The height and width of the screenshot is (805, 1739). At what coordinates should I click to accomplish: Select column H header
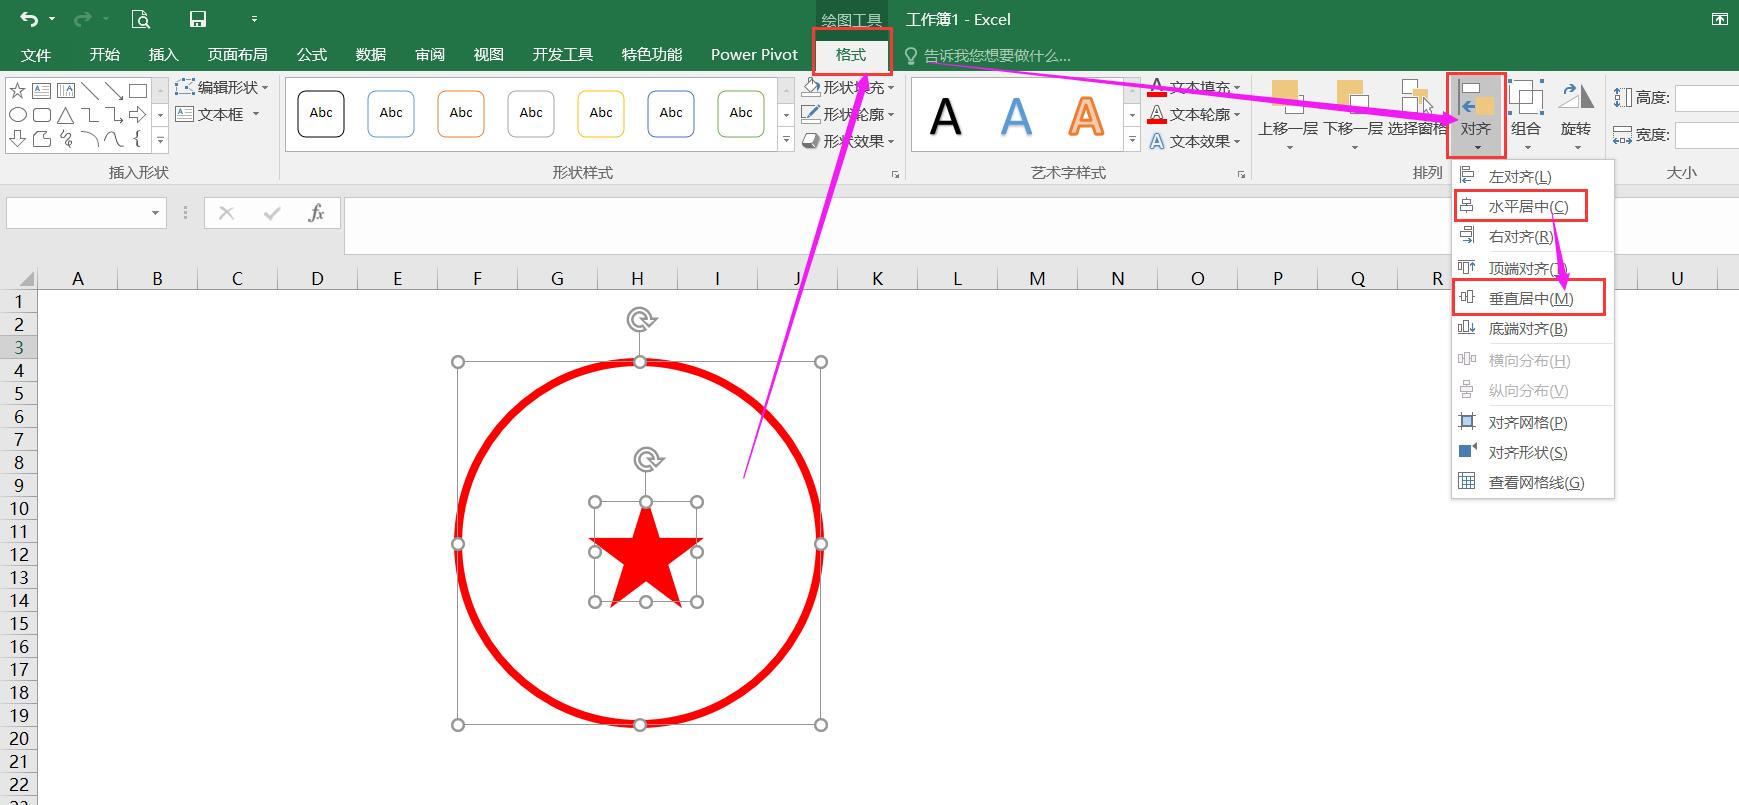tap(637, 279)
